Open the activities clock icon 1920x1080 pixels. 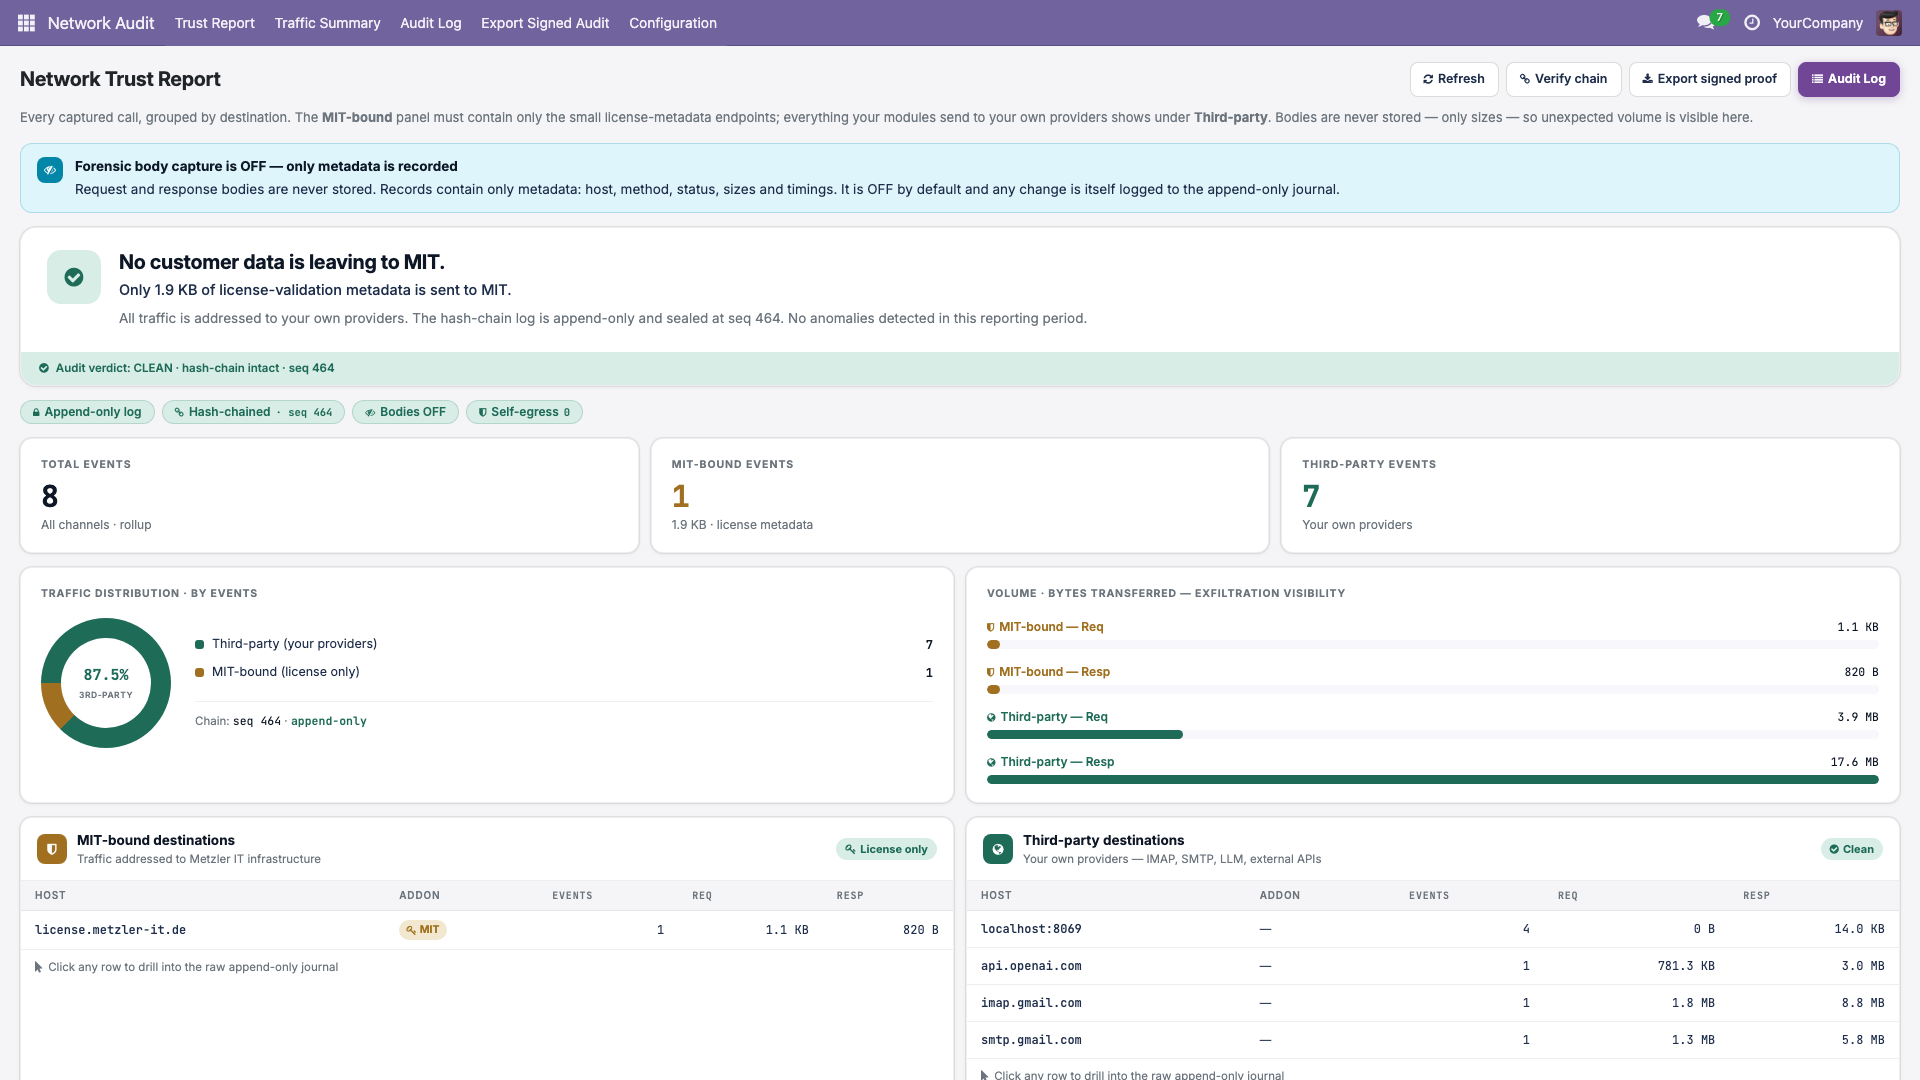pyautogui.click(x=1752, y=22)
